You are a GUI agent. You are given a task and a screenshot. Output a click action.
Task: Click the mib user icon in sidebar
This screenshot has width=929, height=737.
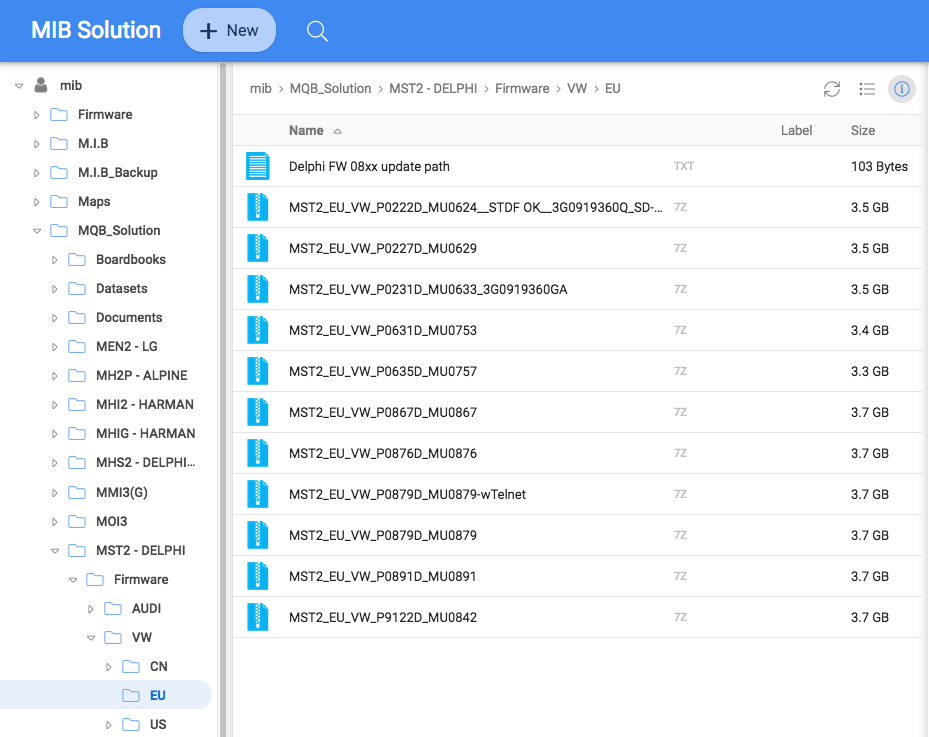point(41,85)
